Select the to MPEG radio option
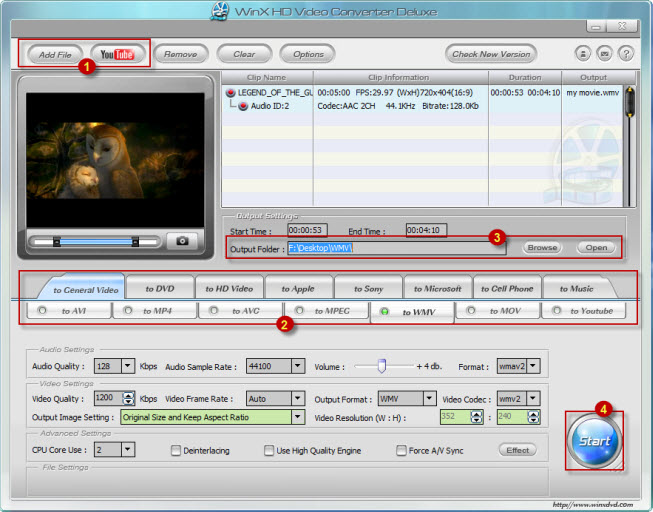This screenshot has height=512, width=653. [x=299, y=310]
